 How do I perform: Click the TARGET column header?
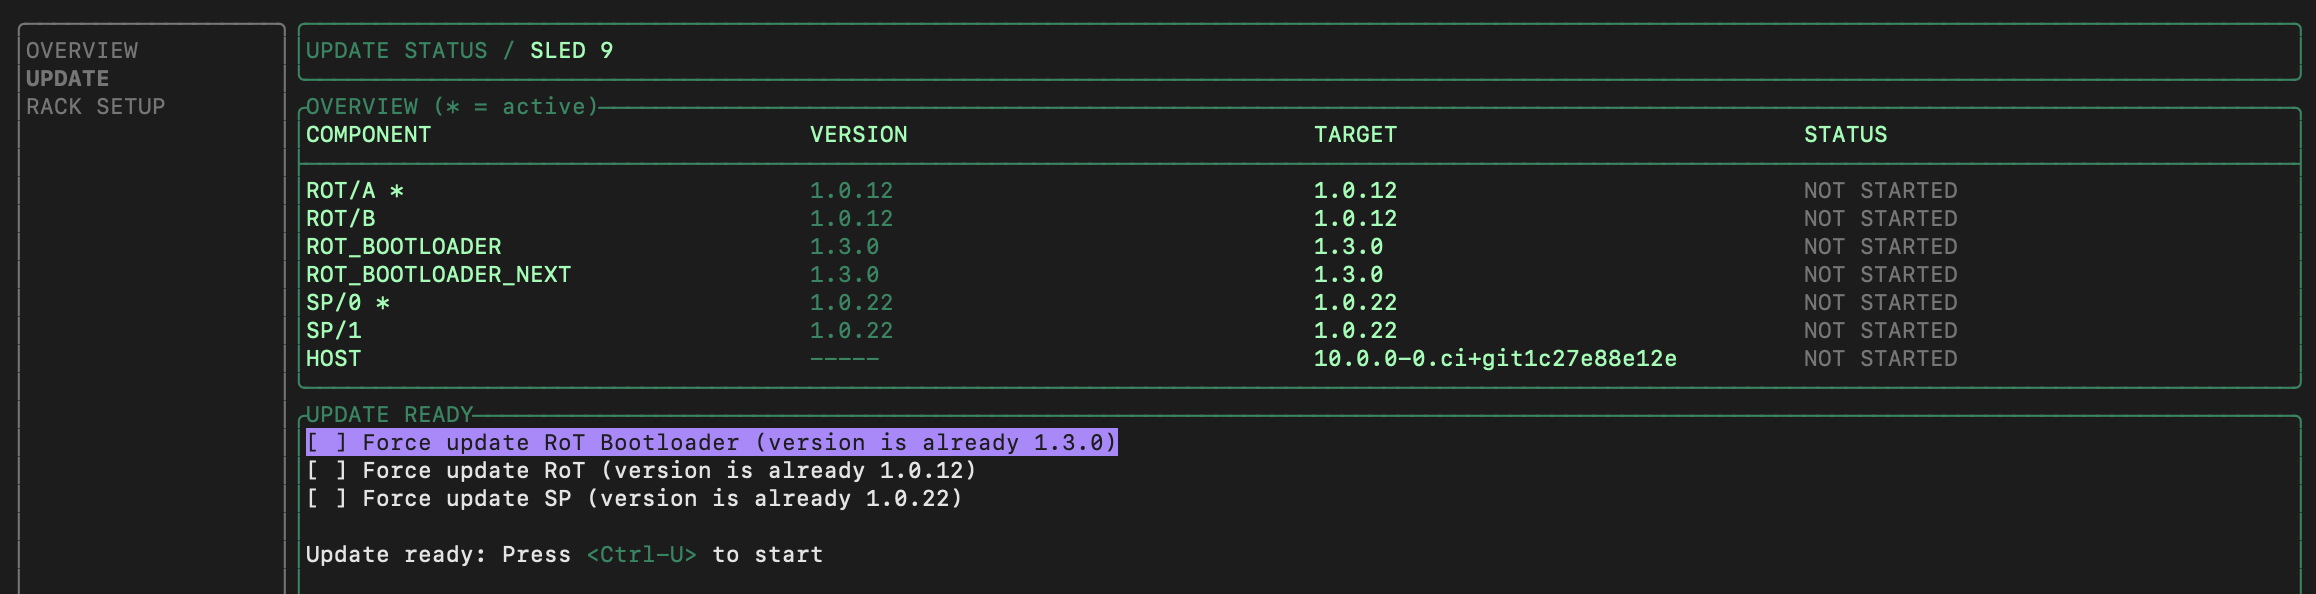(x=1355, y=134)
